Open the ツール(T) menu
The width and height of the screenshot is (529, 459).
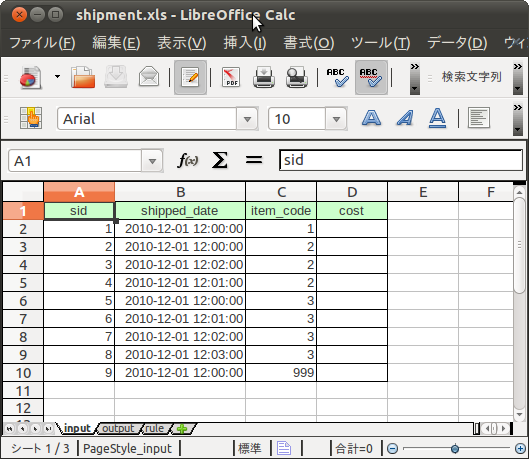(x=381, y=43)
